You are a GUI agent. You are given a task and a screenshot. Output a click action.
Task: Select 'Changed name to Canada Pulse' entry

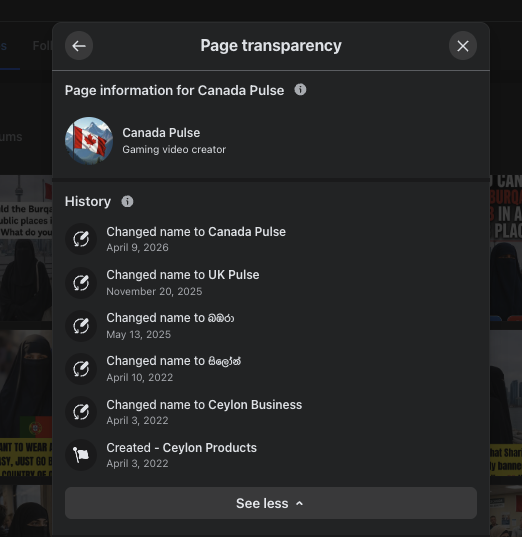pyautogui.click(x=196, y=232)
